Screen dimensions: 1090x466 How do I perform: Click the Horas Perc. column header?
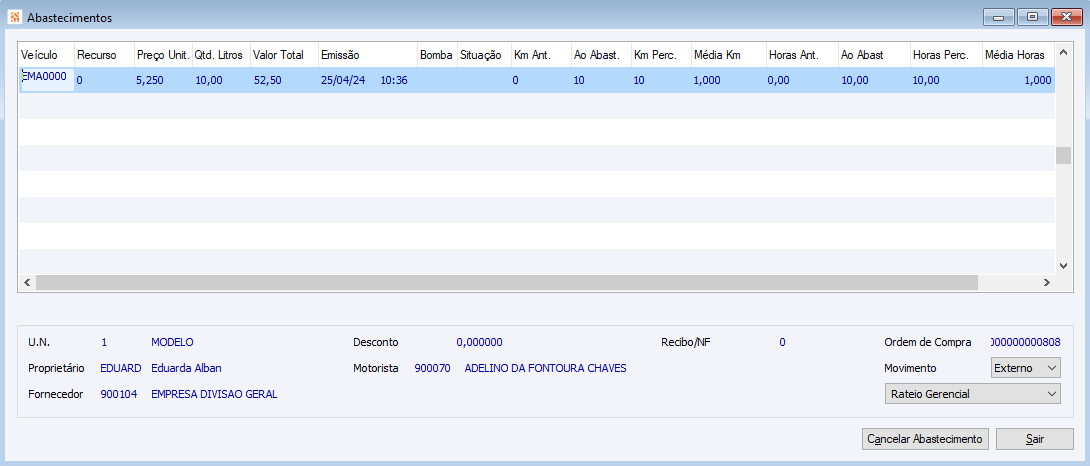click(945, 55)
